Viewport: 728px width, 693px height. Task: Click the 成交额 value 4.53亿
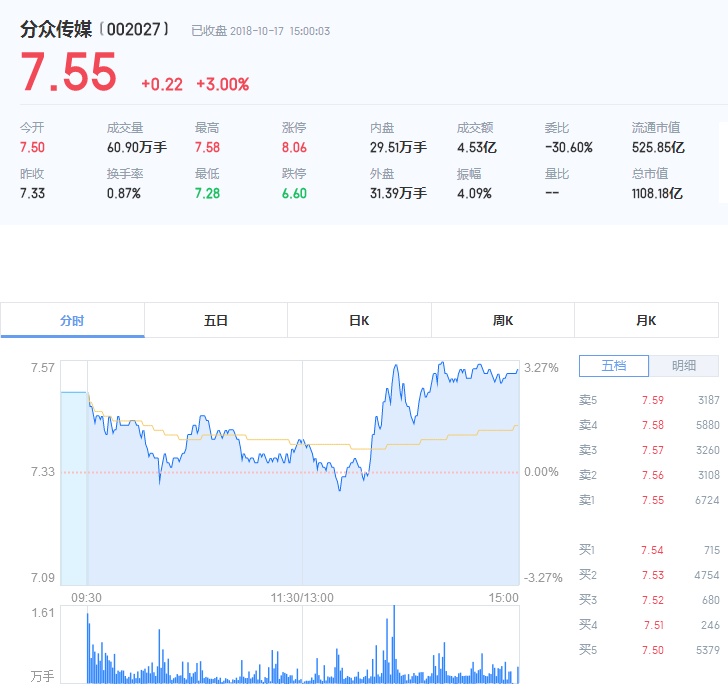tap(477, 148)
